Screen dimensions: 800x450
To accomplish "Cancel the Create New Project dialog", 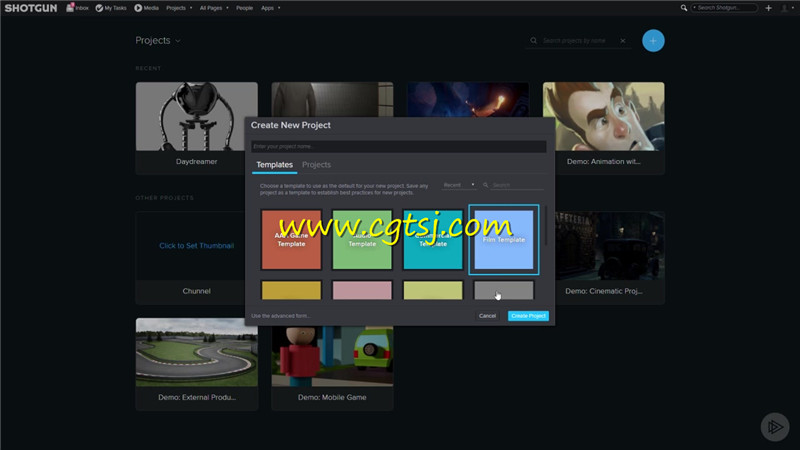I will 487,316.
